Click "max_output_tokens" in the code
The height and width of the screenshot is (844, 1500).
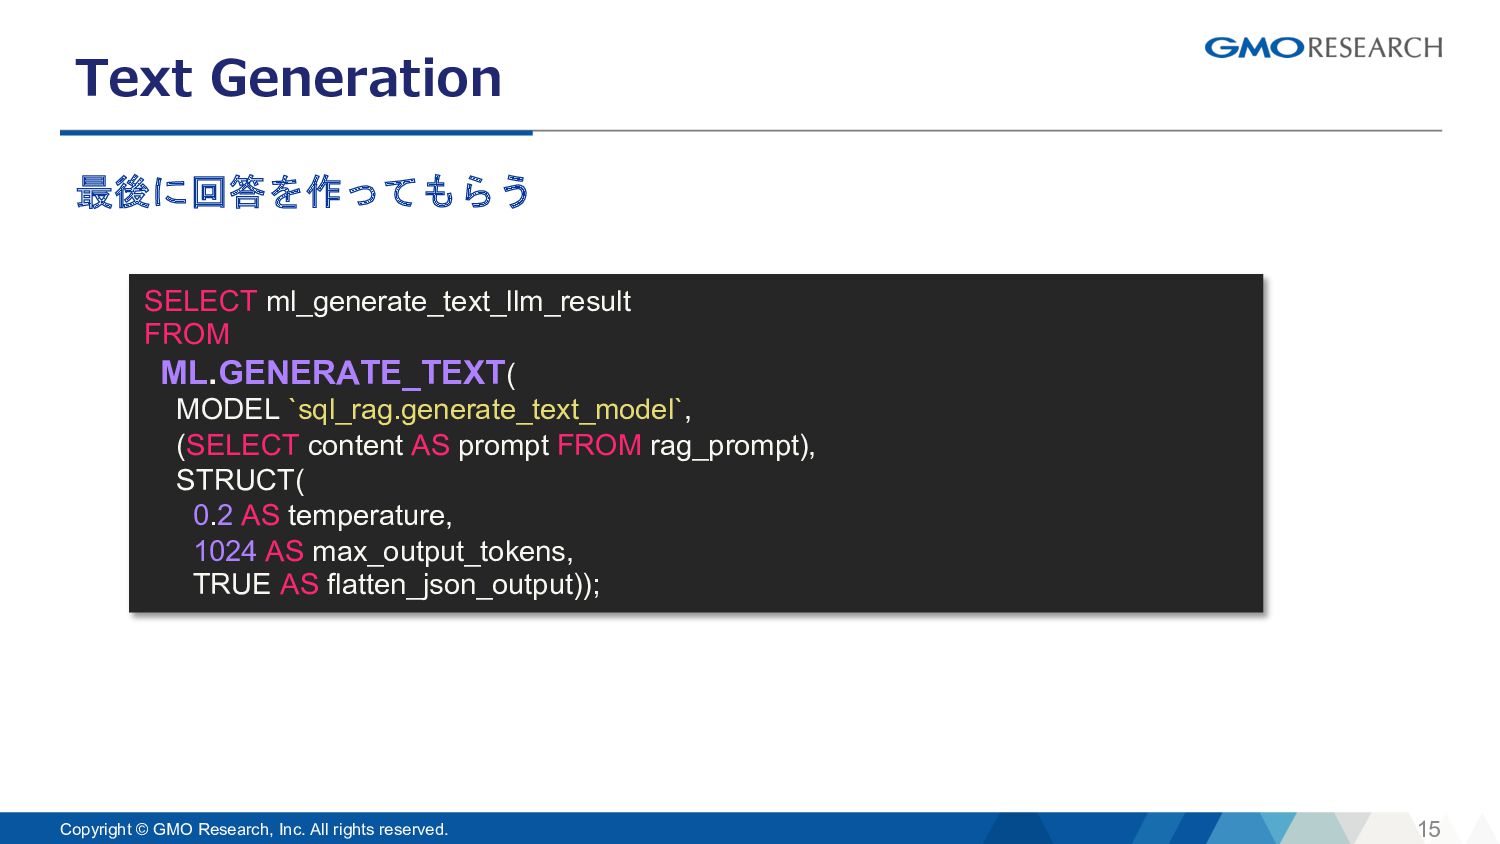point(439,552)
